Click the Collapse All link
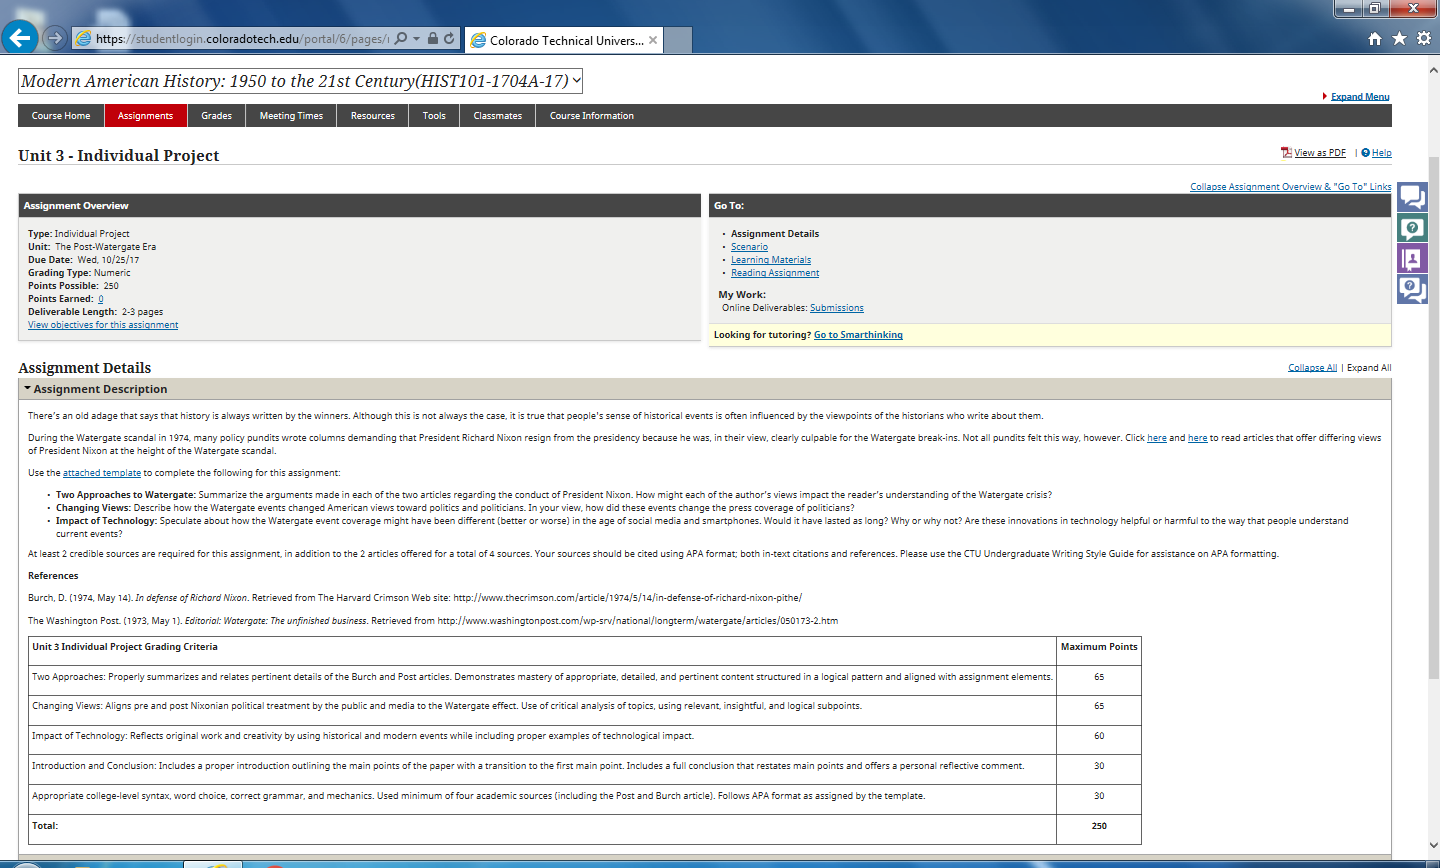1440x868 pixels. [1312, 368]
